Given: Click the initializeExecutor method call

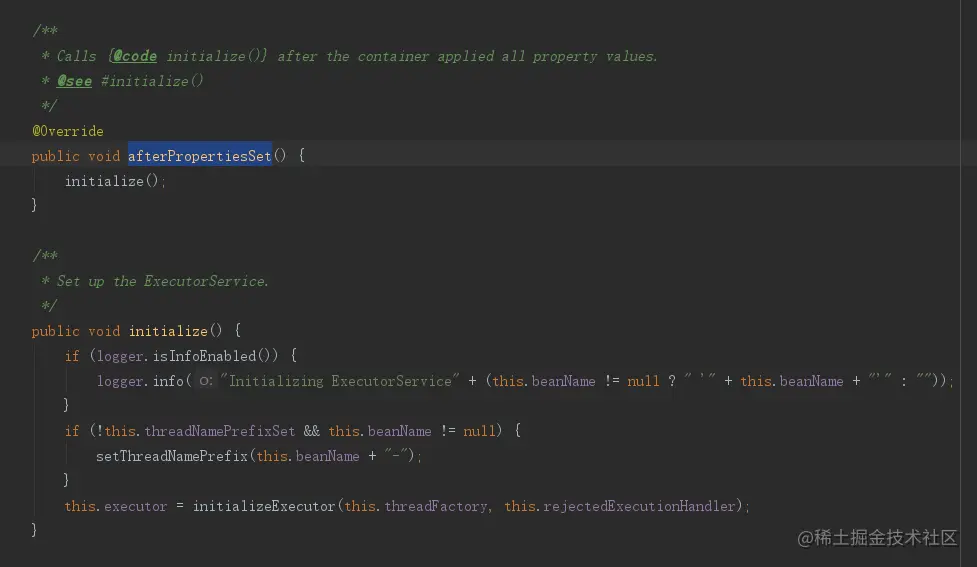Looking at the screenshot, I should 264,506.
